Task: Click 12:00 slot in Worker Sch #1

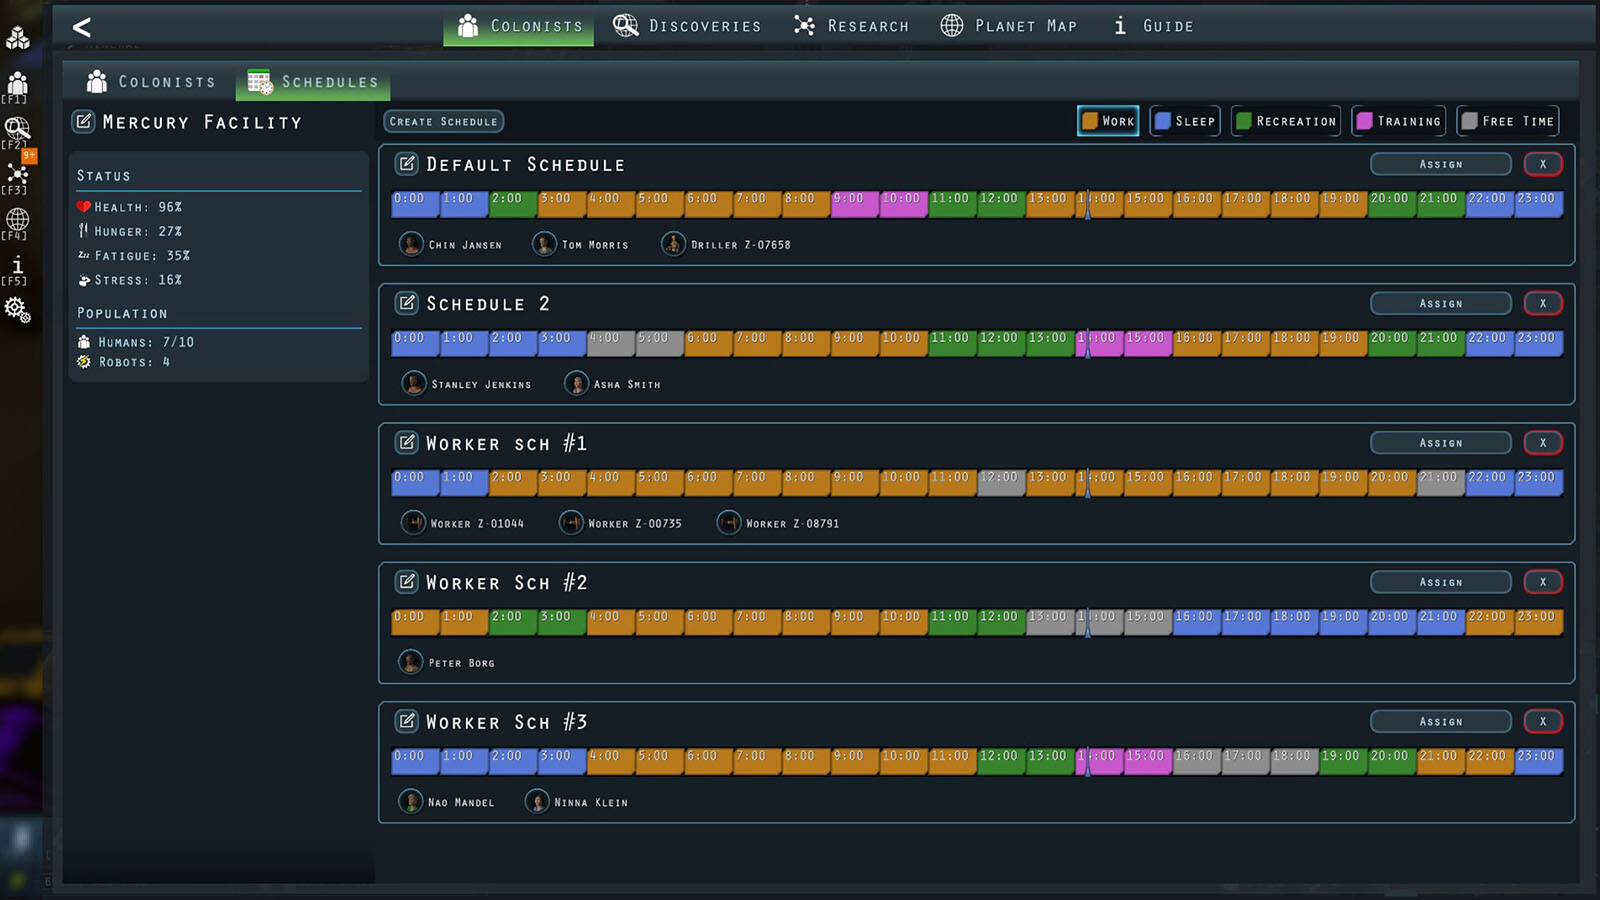Action: tap(1002, 482)
